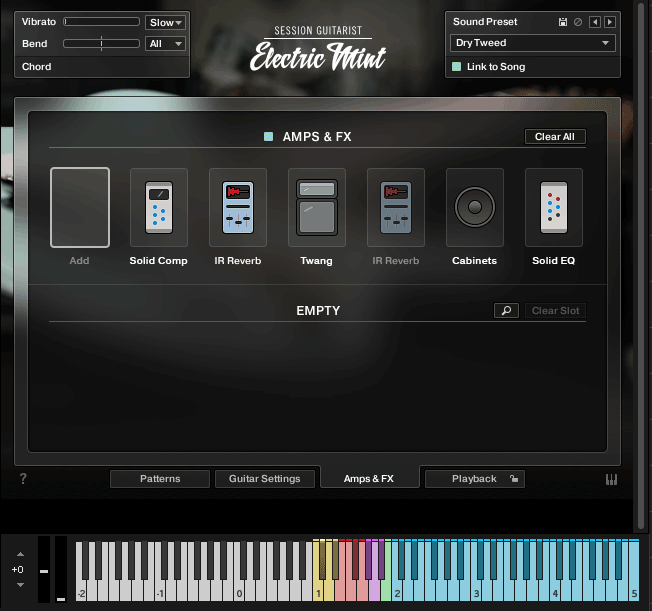Click the empty Add effect slot
The width and height of the screenshot is (652, 611).
point(80,207)
